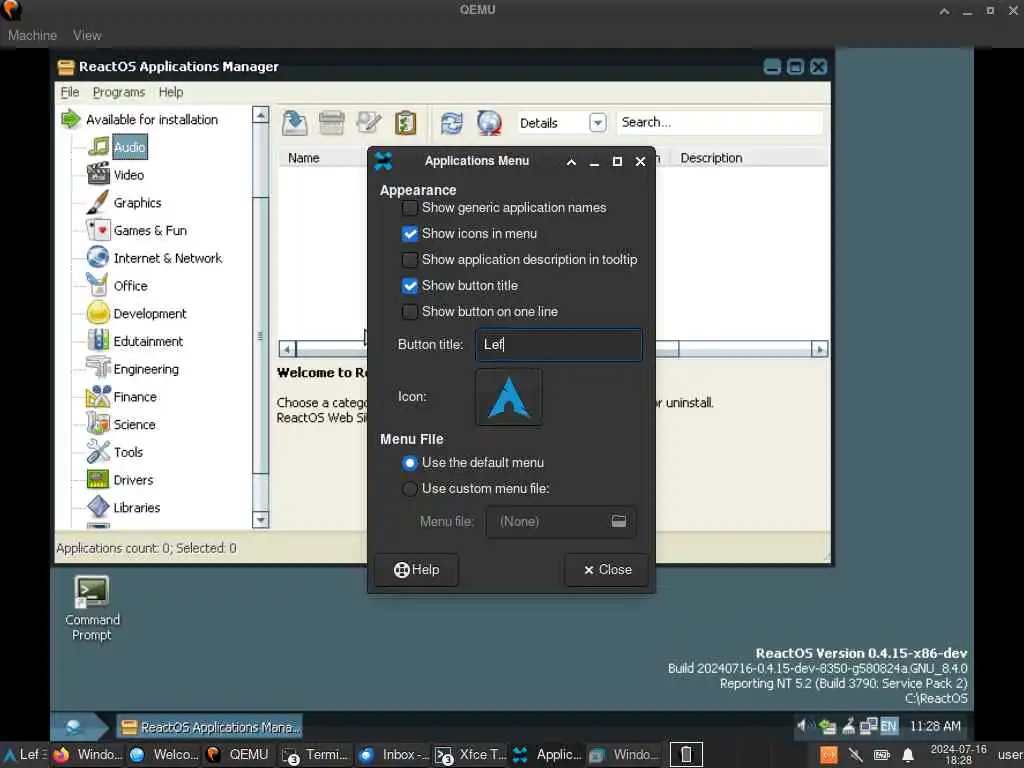Click the Menu file chooser field
1024x768 pixels.
click(x=560, y=522)
